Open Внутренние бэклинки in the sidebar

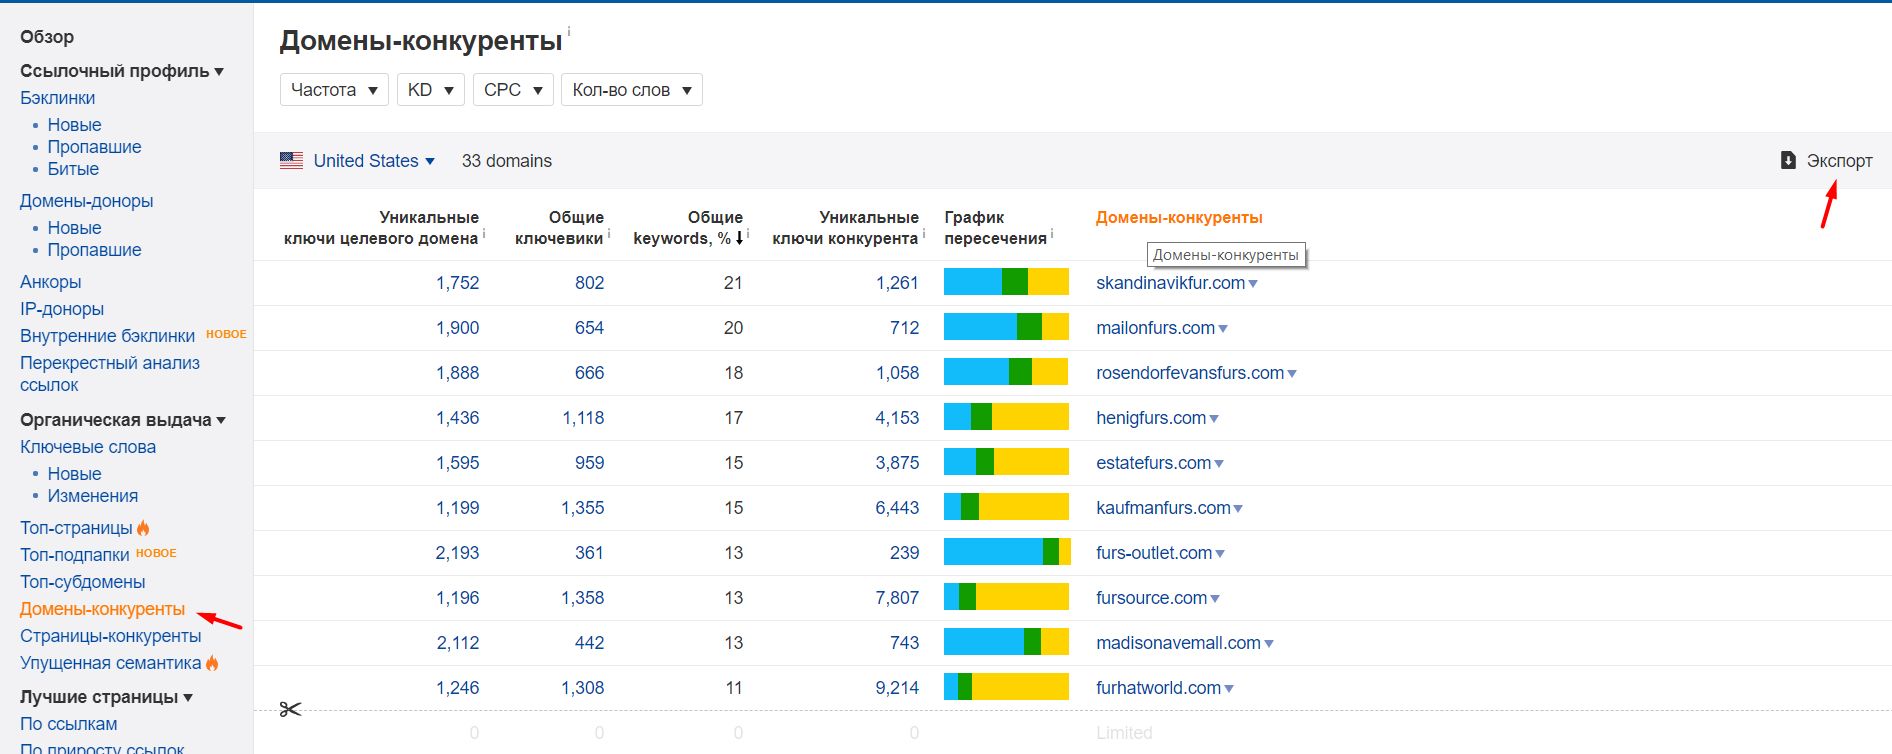tap(107, 336)
